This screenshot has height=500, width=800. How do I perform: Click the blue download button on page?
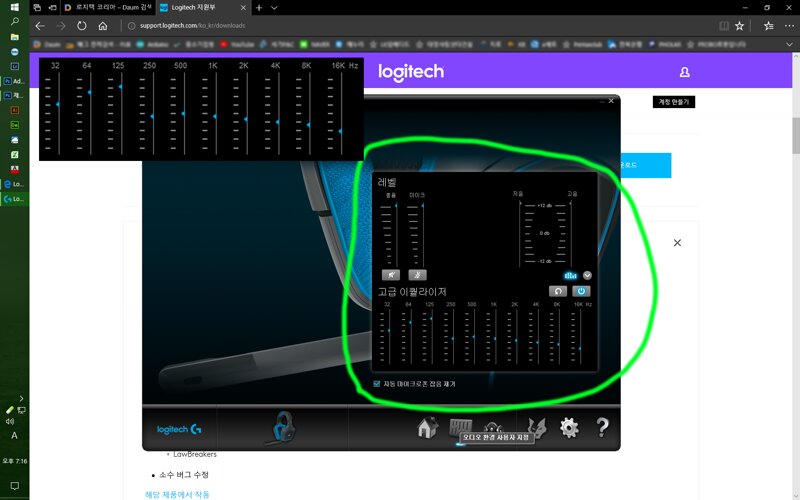coord(645,165)
